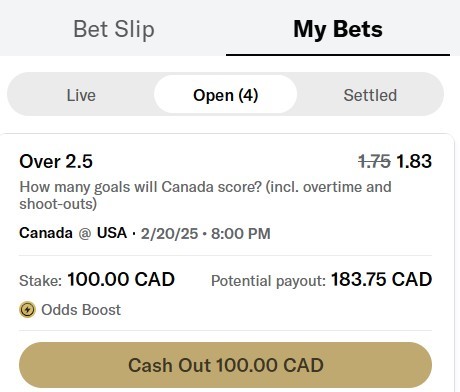
Task: Open the Odds Boost label
Action: click(x=81, y=310)
